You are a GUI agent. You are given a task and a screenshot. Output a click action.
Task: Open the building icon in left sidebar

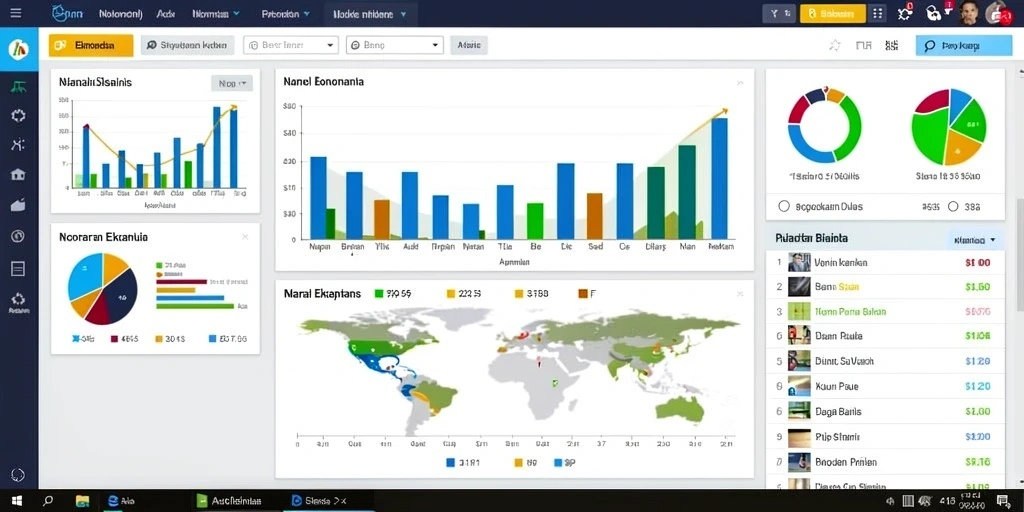[18, 174]
